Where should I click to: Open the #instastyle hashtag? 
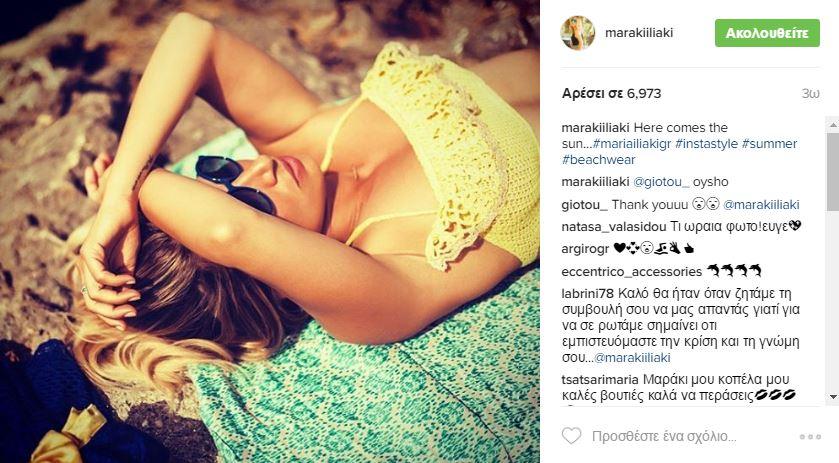click(706, 144)
